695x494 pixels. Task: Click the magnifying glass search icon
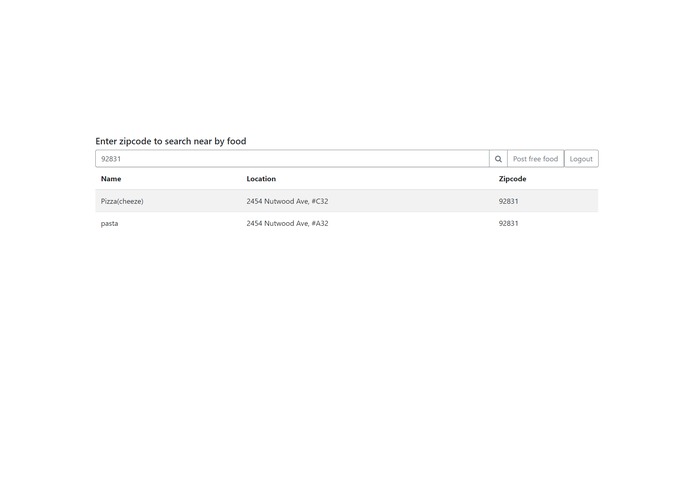498,159
